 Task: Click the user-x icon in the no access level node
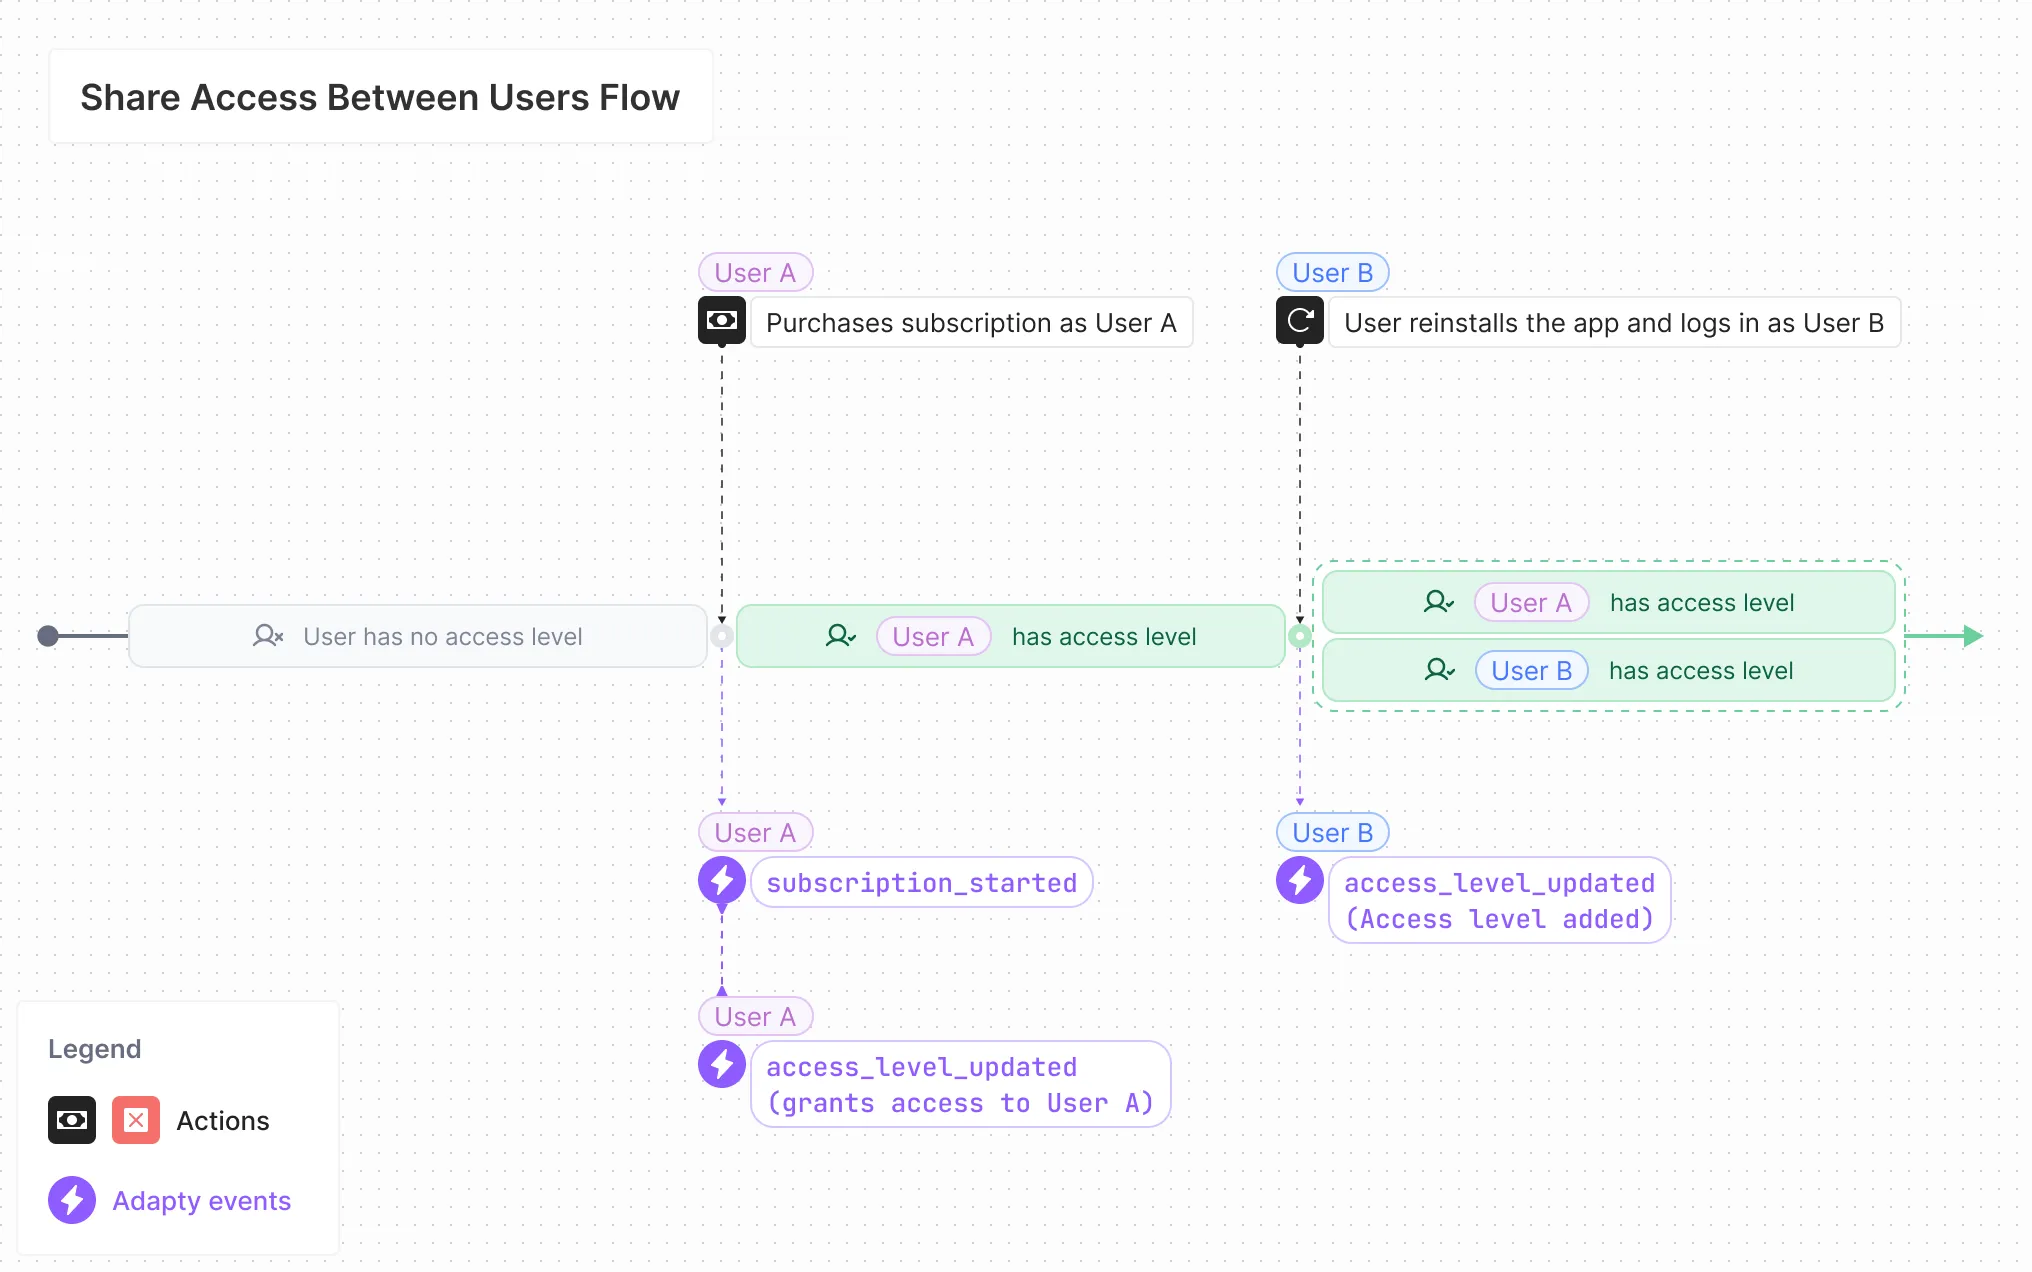[x=268, y=636]
